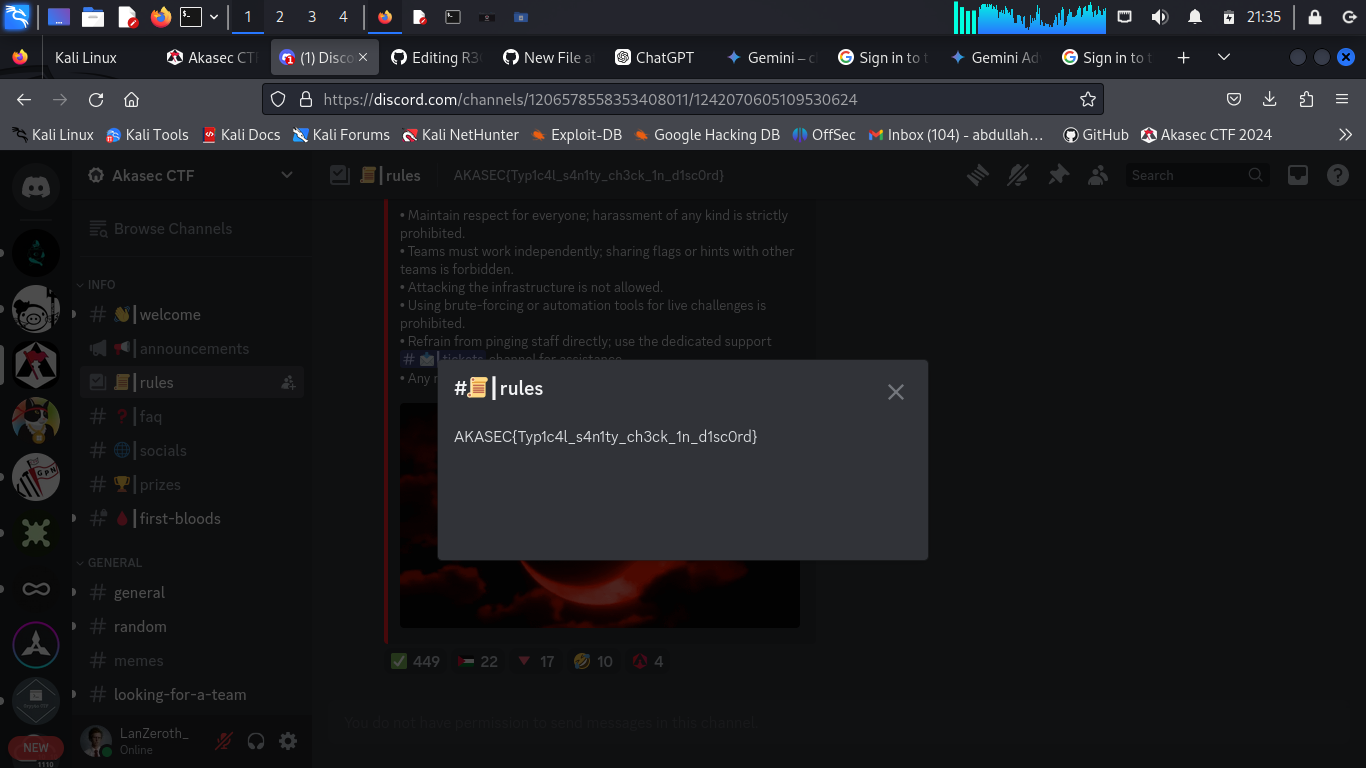The image size is (1366, 768).
Task: Click the discord.com address bar
Action: pos(683,99)
